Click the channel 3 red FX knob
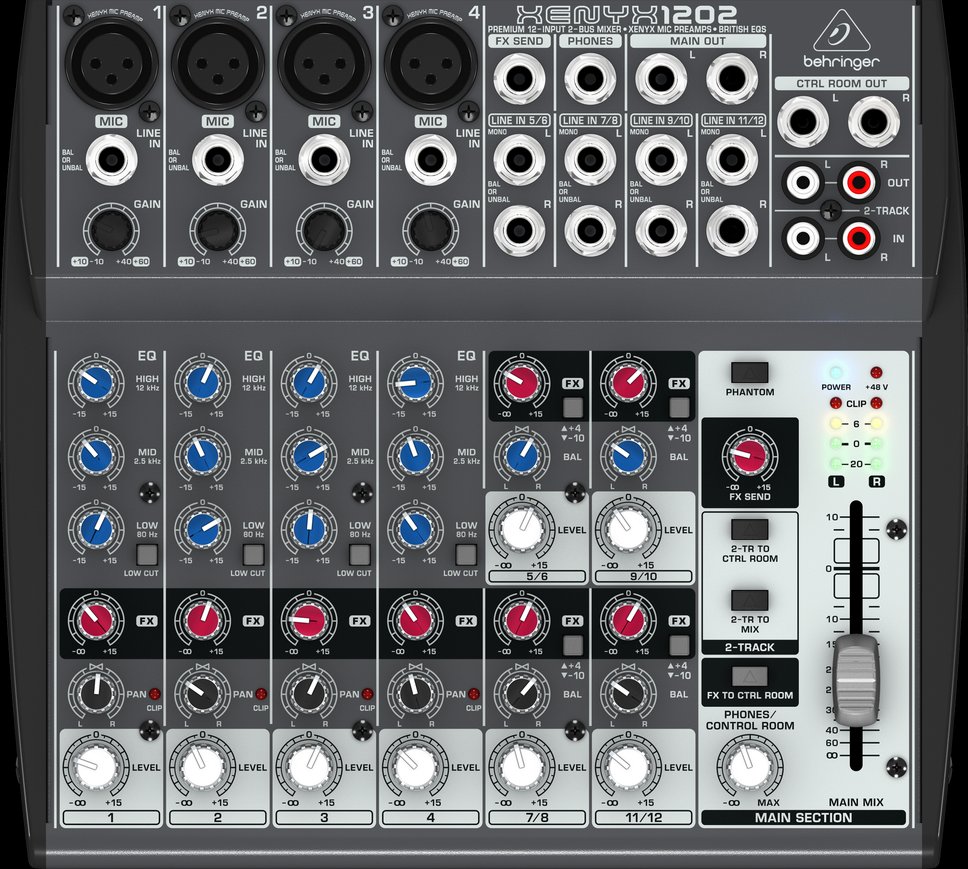Viewport: 968px width, 869px height. pyautogui.click(x=309, y=620)
